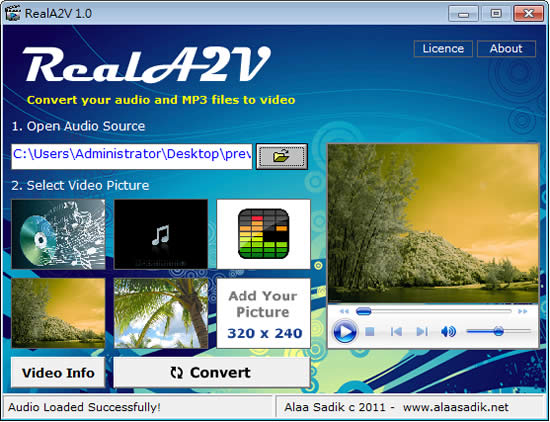Choose the equalizer bars video picture
550x422 pixels.
coord(263,234)
